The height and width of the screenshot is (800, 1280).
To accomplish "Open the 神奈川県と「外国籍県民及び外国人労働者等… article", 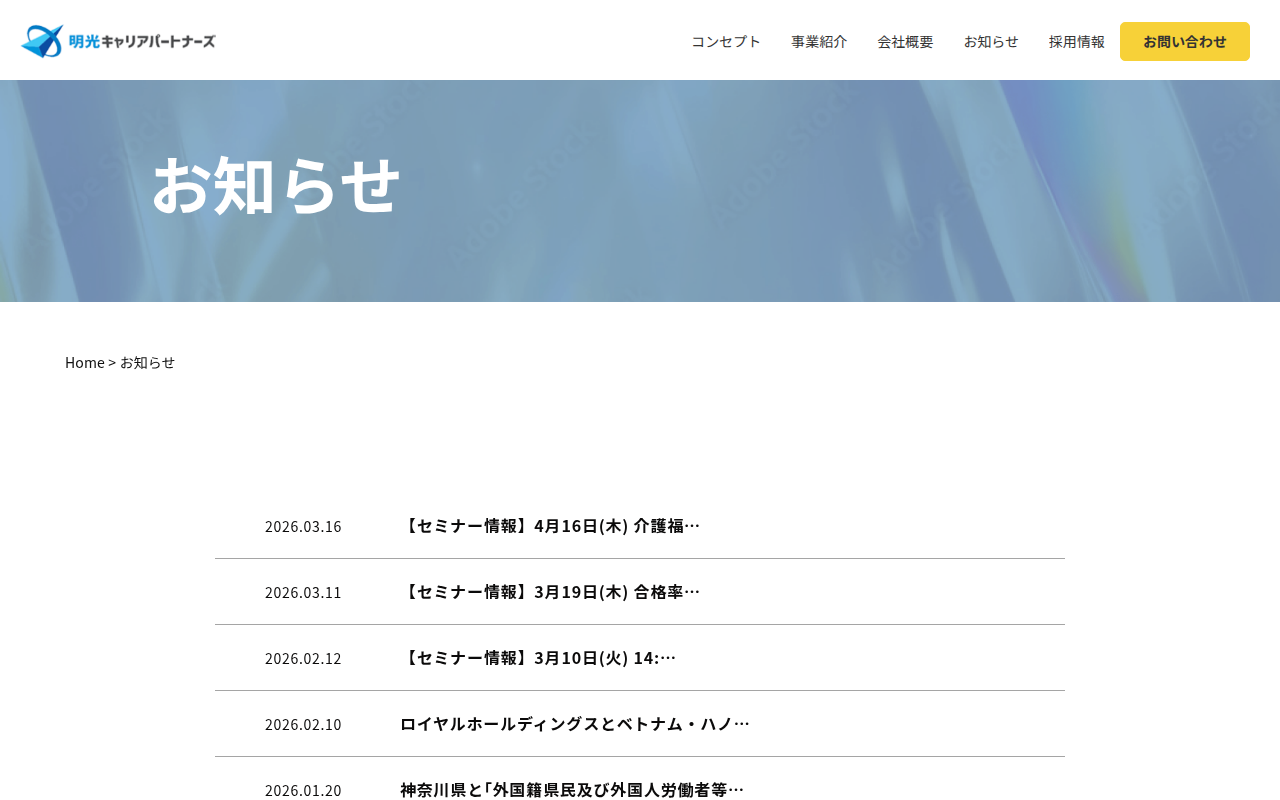I will click(x=572, y=790).
